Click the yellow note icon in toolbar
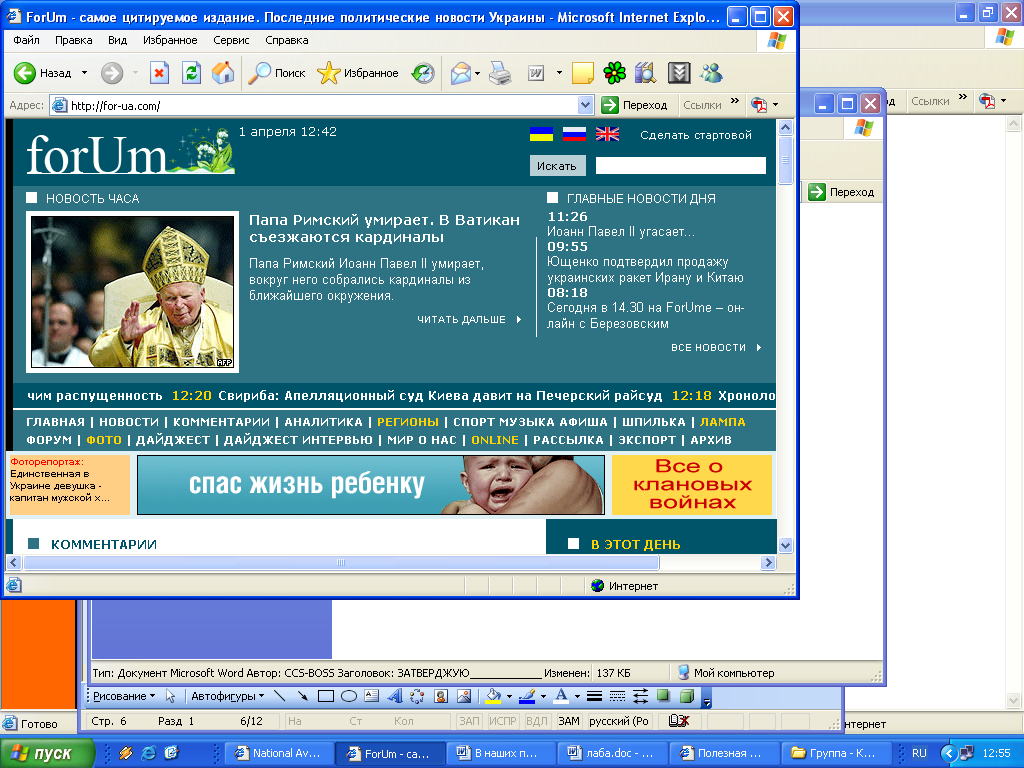The height and width of the screenshot is (768, 1024). point(582,73)
